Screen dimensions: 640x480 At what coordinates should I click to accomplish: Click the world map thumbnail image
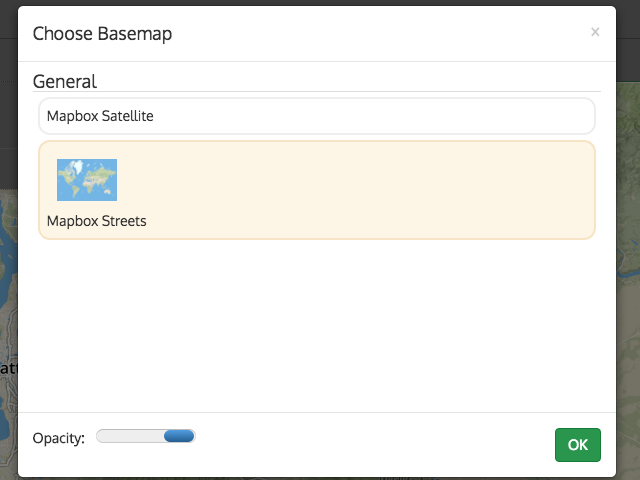87,180
